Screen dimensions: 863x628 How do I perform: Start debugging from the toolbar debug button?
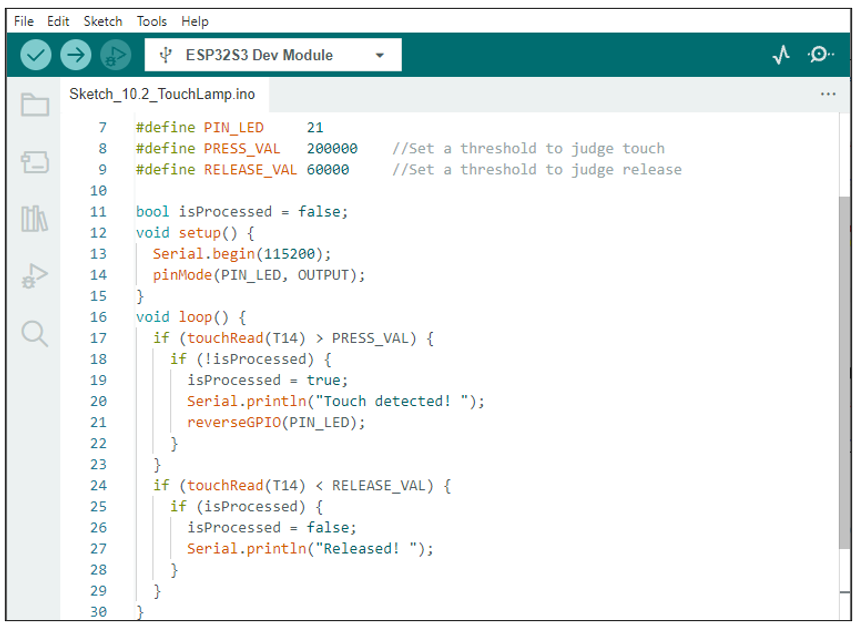coord(116,55)
